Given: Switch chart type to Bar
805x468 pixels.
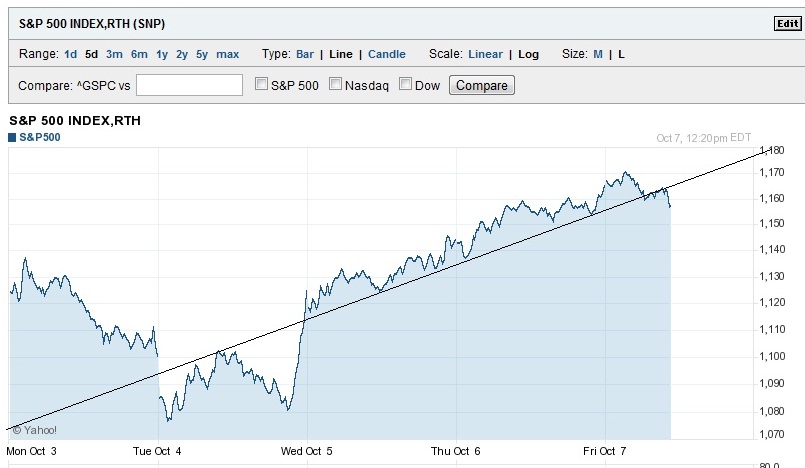Looking at the screenshot, I should (306, 54).
